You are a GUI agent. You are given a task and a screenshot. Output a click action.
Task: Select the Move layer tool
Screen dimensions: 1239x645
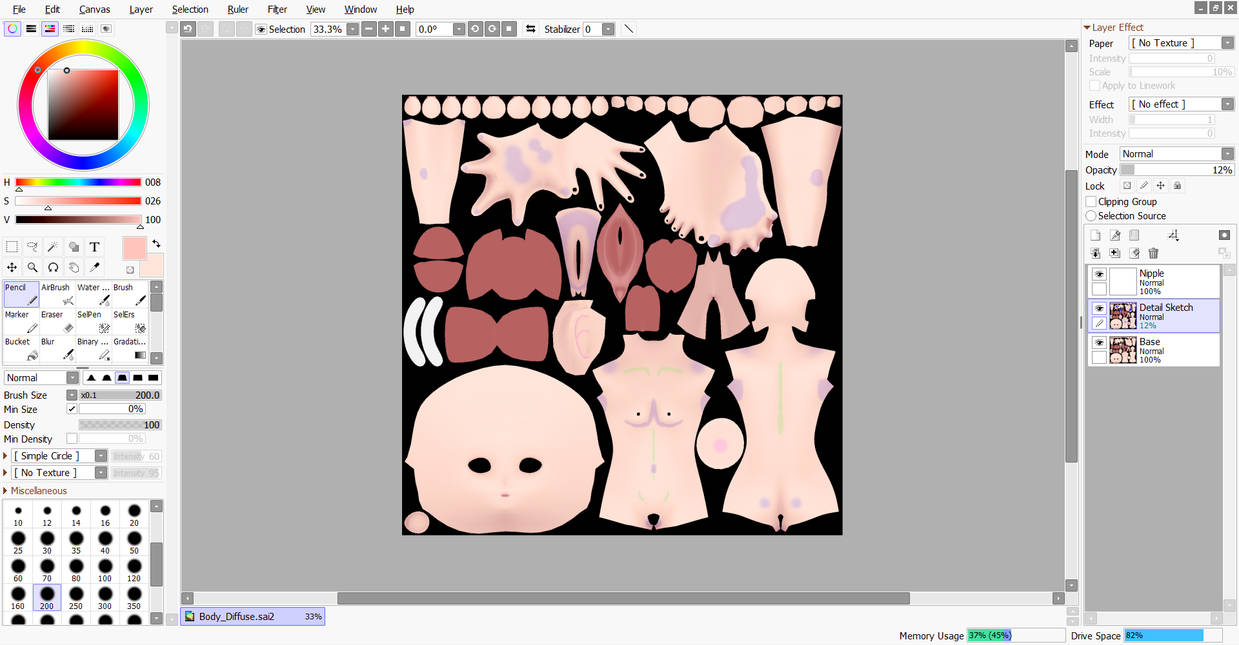(x=12, y=267)
